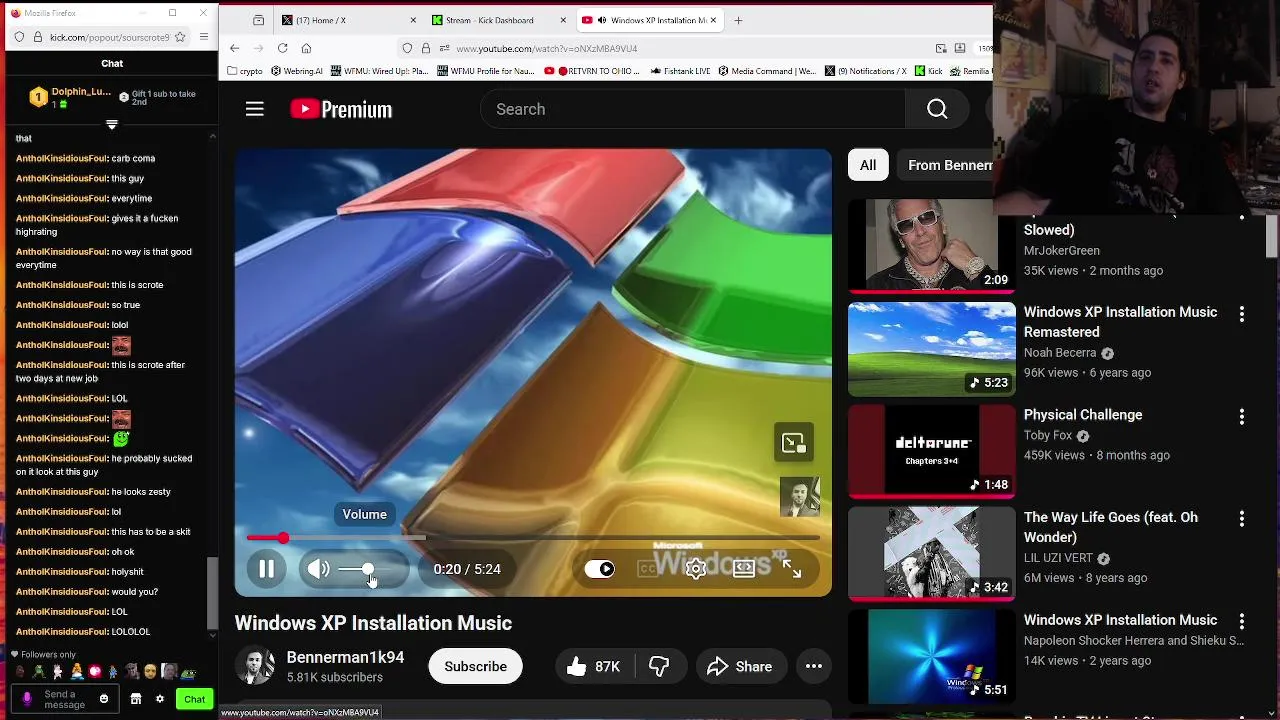Open the emoji picker in the chat box
Screen dimensions: 1280x720
[x=104, y=699]
